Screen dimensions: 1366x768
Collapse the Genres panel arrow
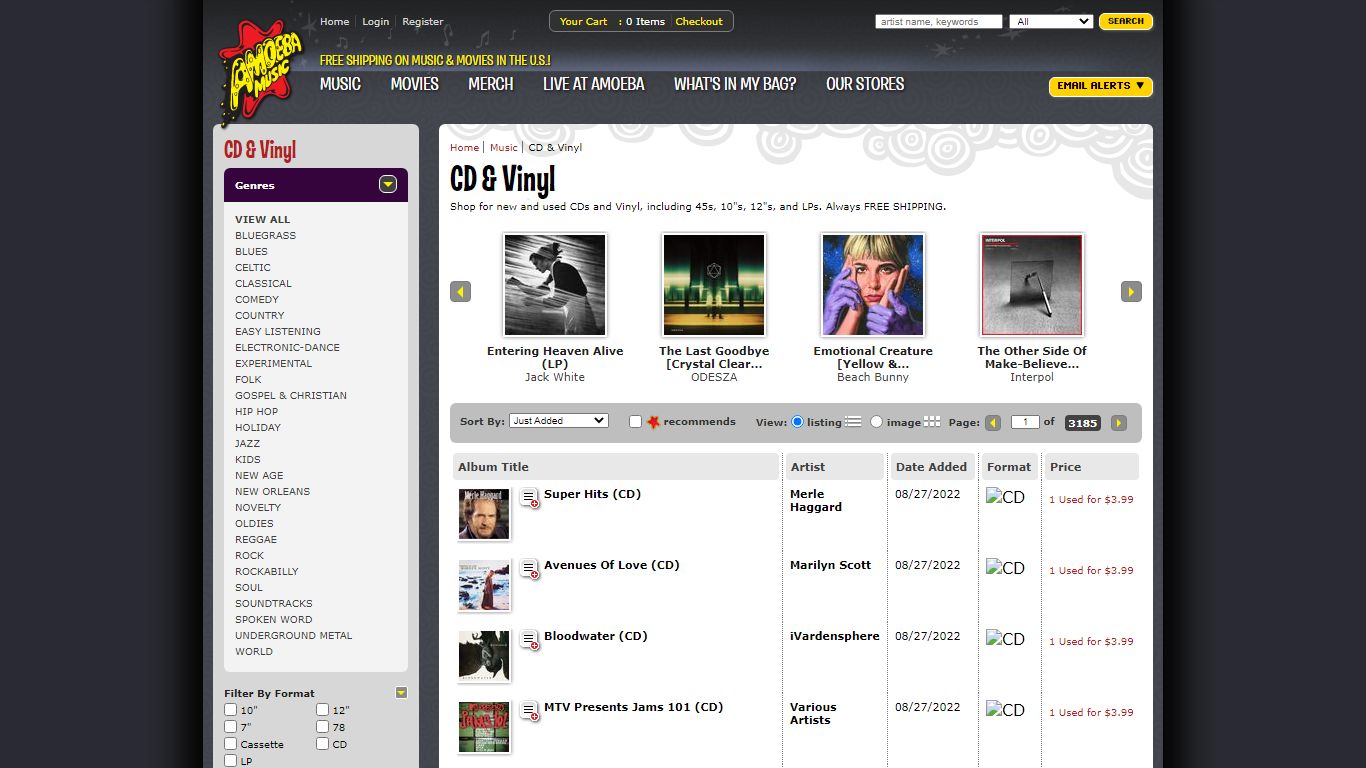pos(388,184)
